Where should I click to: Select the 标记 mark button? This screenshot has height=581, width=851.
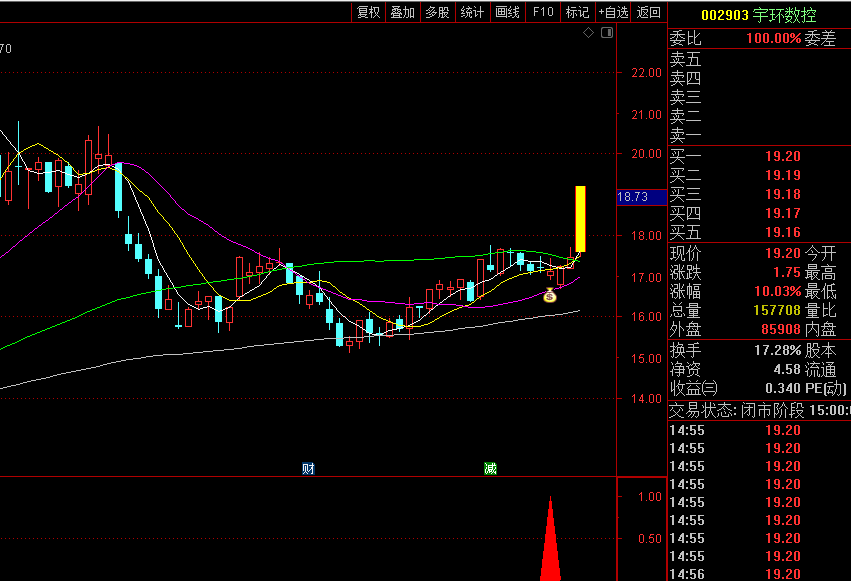577,12
